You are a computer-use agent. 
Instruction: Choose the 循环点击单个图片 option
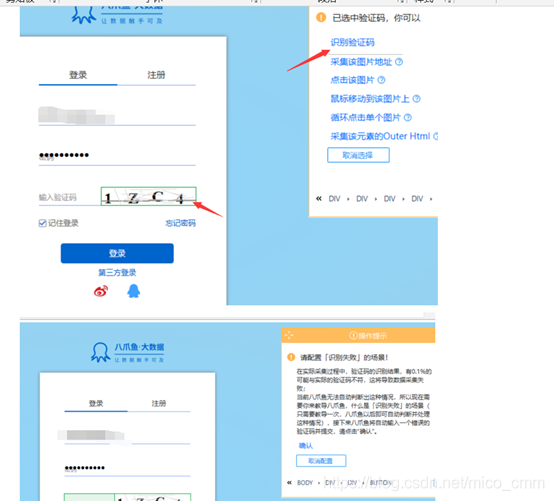[365, 117]
